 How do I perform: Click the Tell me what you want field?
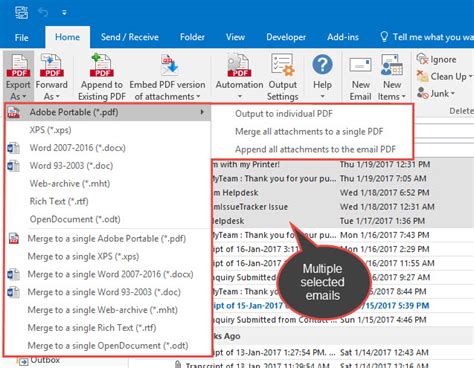point(427,37)
